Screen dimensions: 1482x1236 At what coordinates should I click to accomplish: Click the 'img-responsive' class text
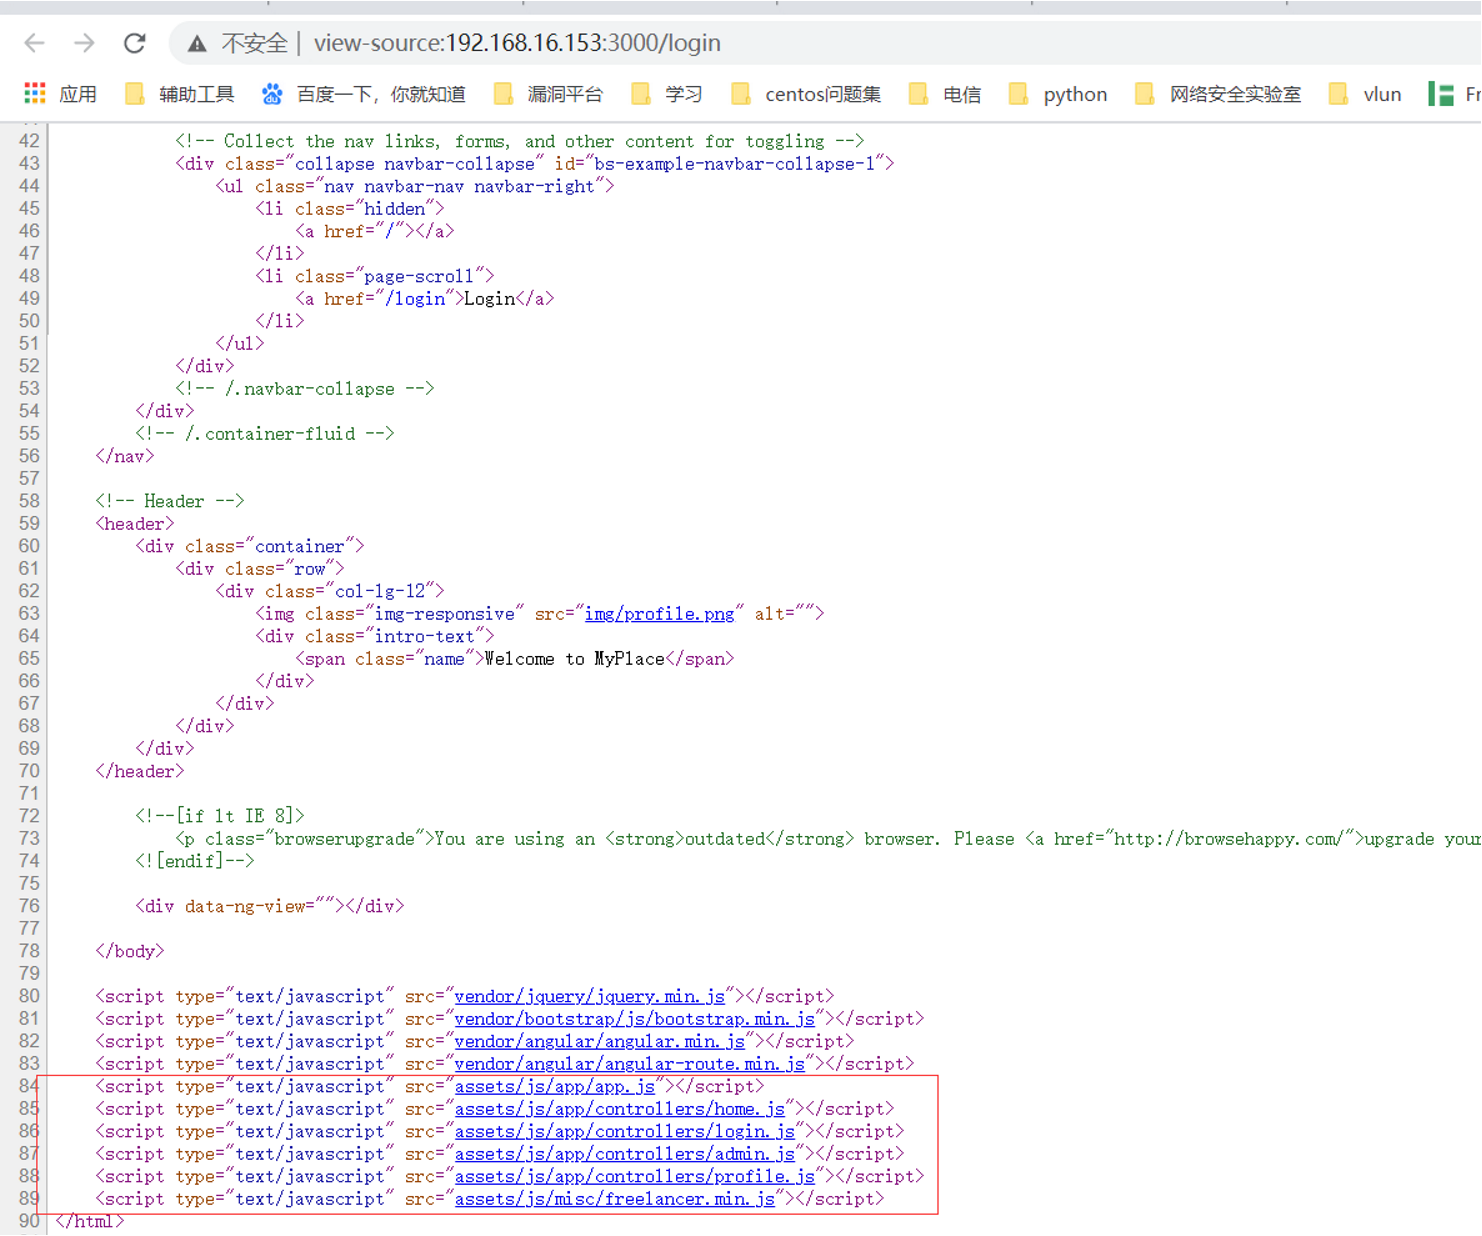click(x=444, y=614)
